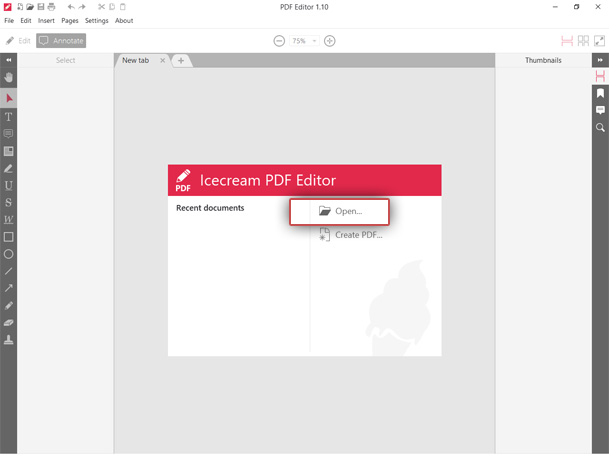Show the Bookmarks sidebar panel
Viewport: 609px width, 468px height.
600,93
